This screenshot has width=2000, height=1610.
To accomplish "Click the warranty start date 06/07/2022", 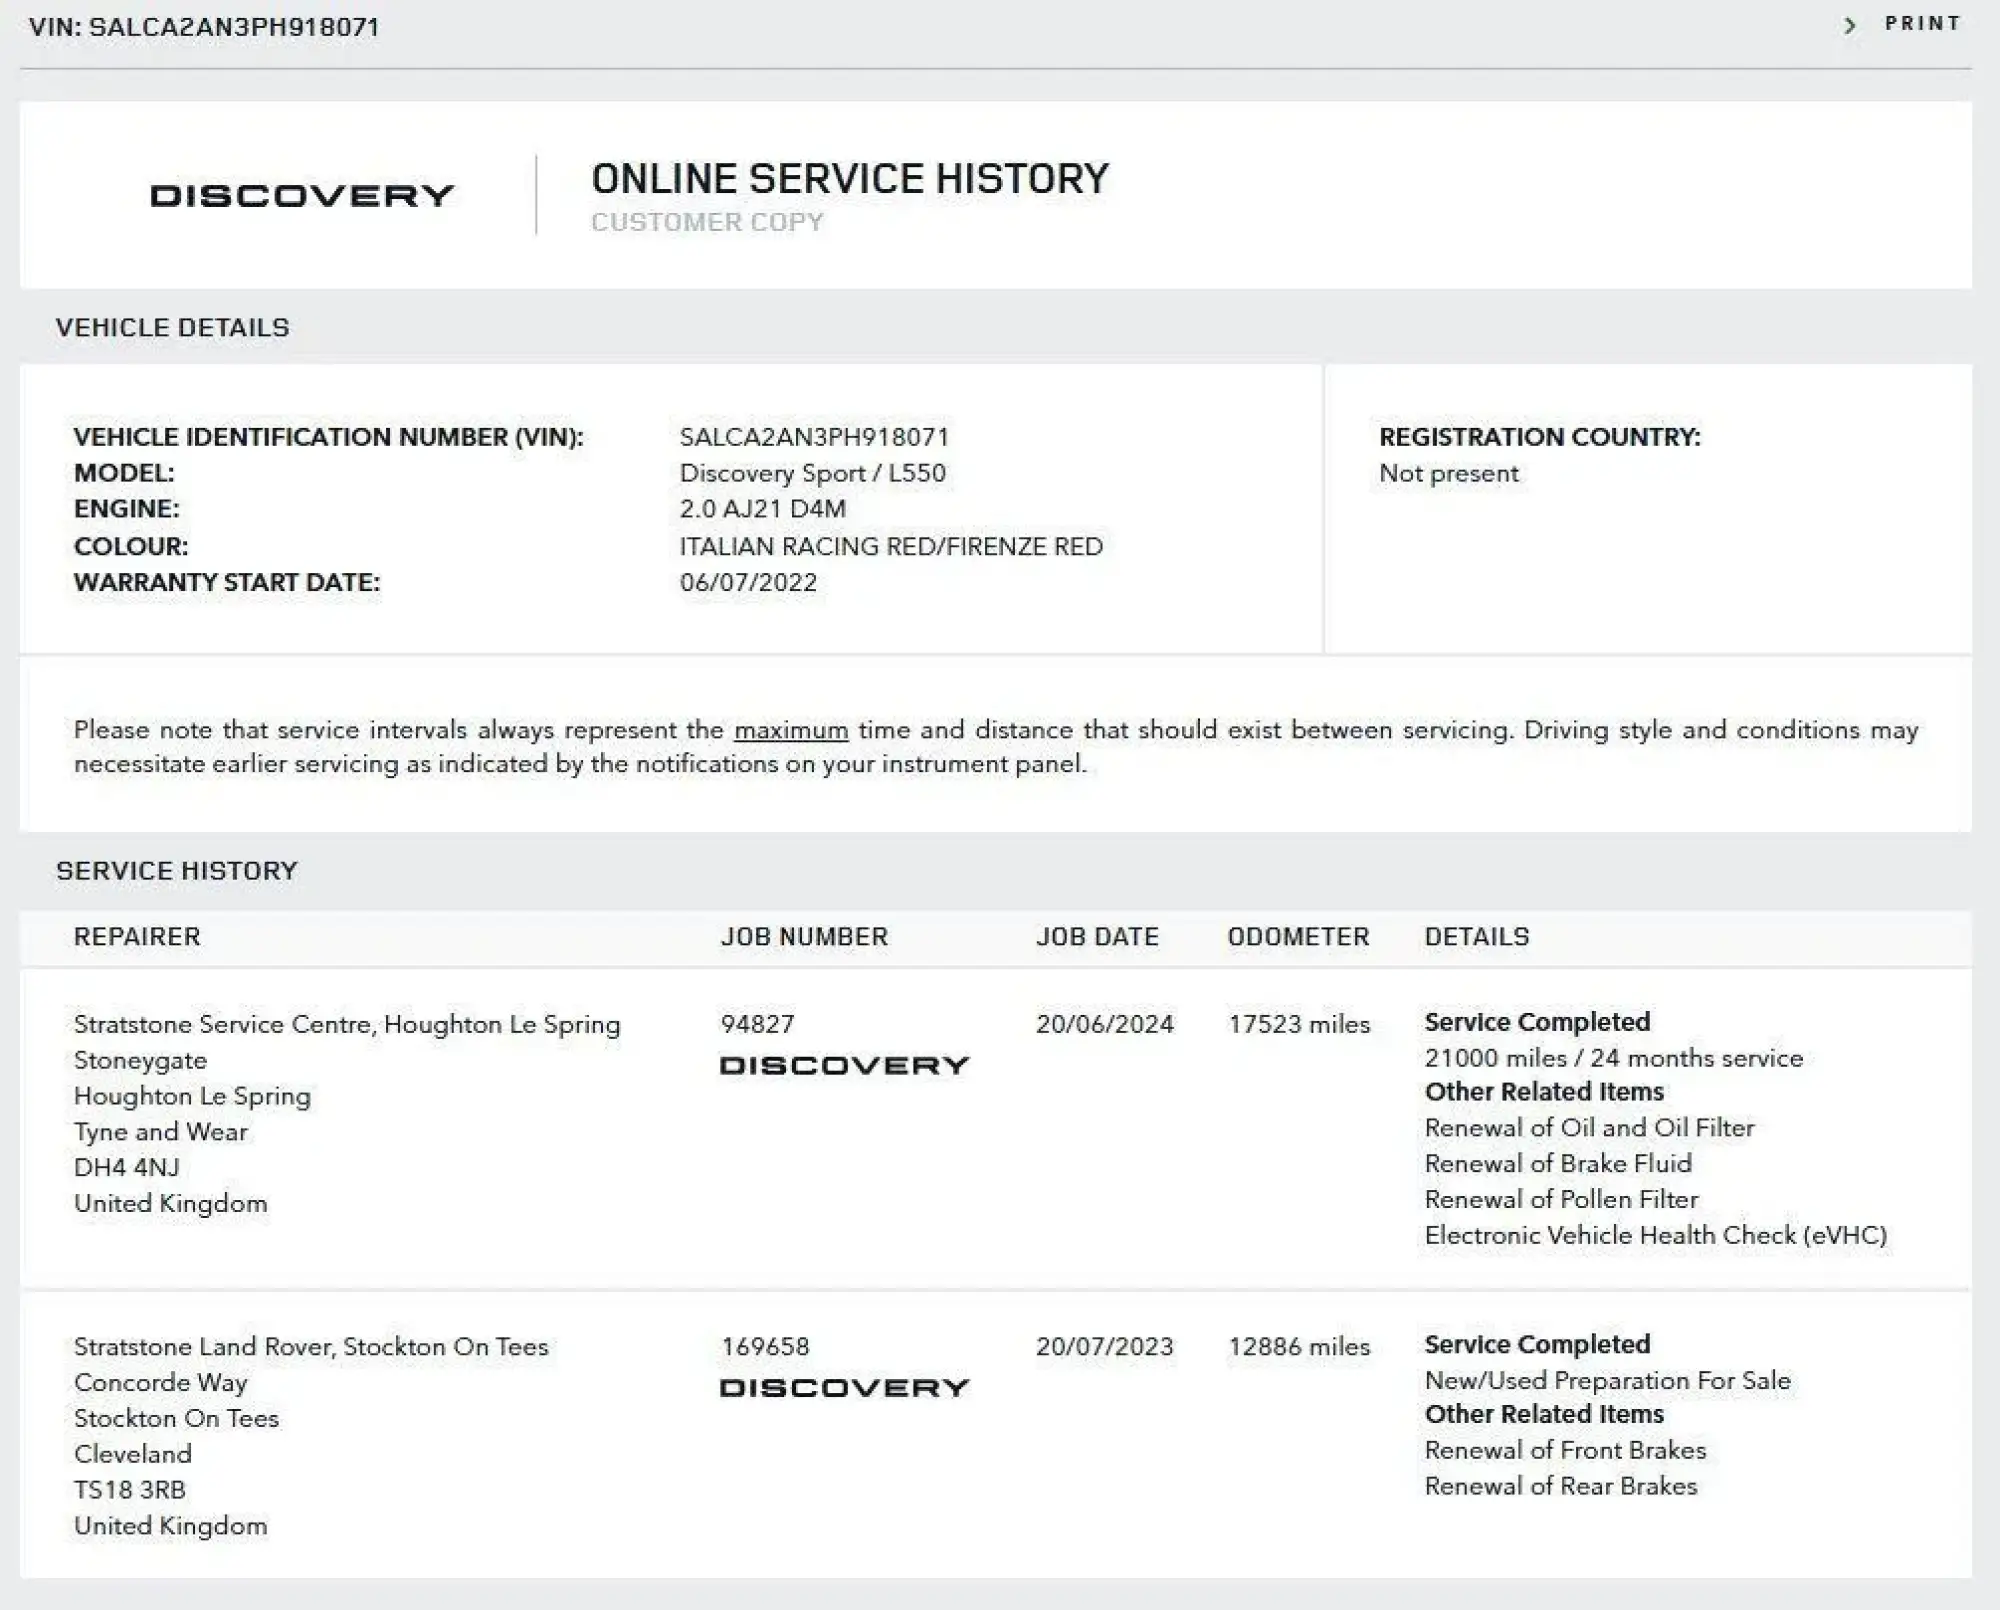I will (748, 582).
